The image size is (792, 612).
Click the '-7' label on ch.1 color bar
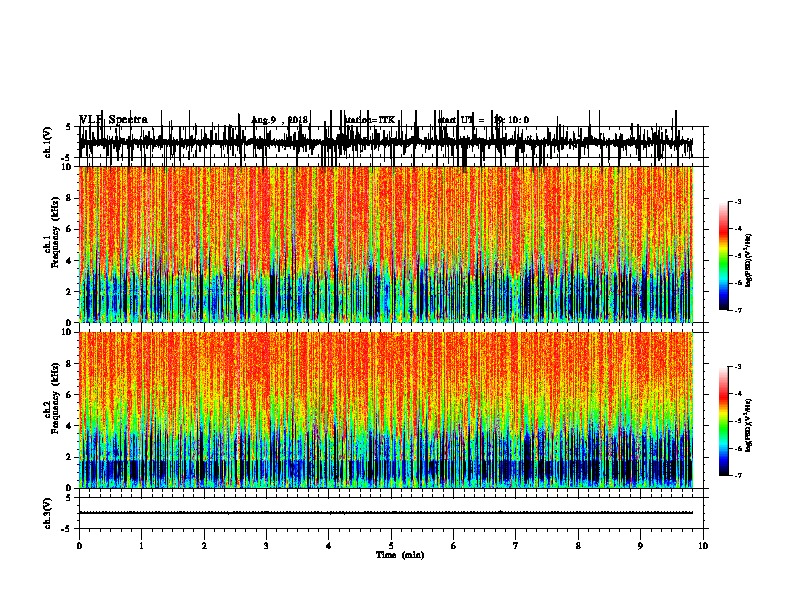(737, 310)
